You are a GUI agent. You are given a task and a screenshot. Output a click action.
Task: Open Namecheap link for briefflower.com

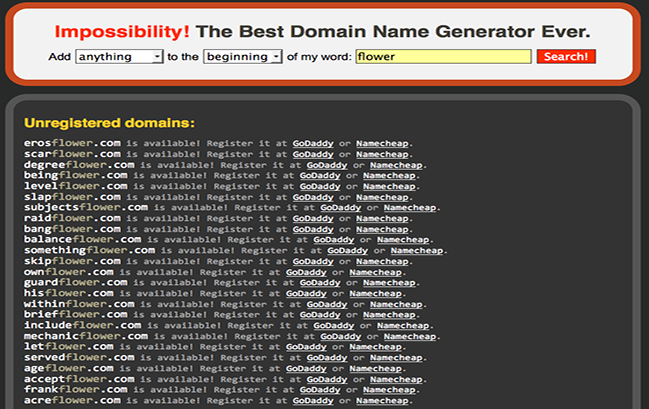pyautogui.click(x=389, y=315)
